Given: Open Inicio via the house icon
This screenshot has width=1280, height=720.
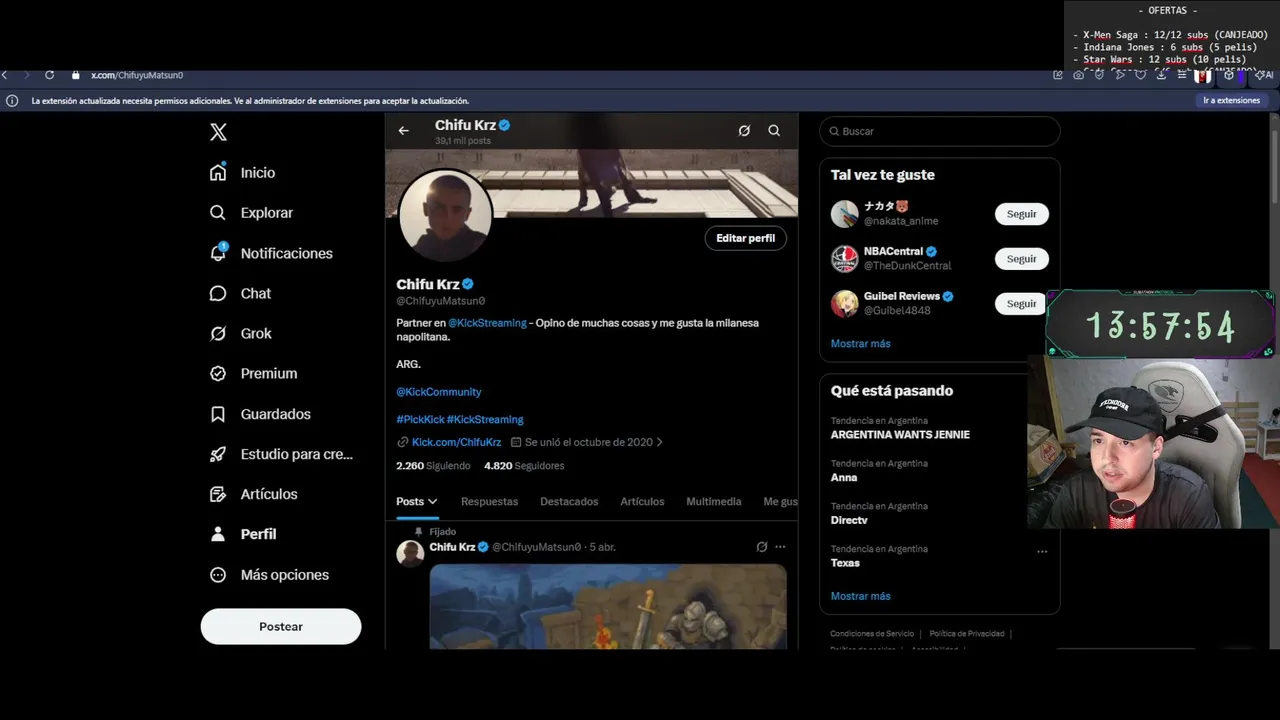Looking at the screenshot, I should (218, 172).
